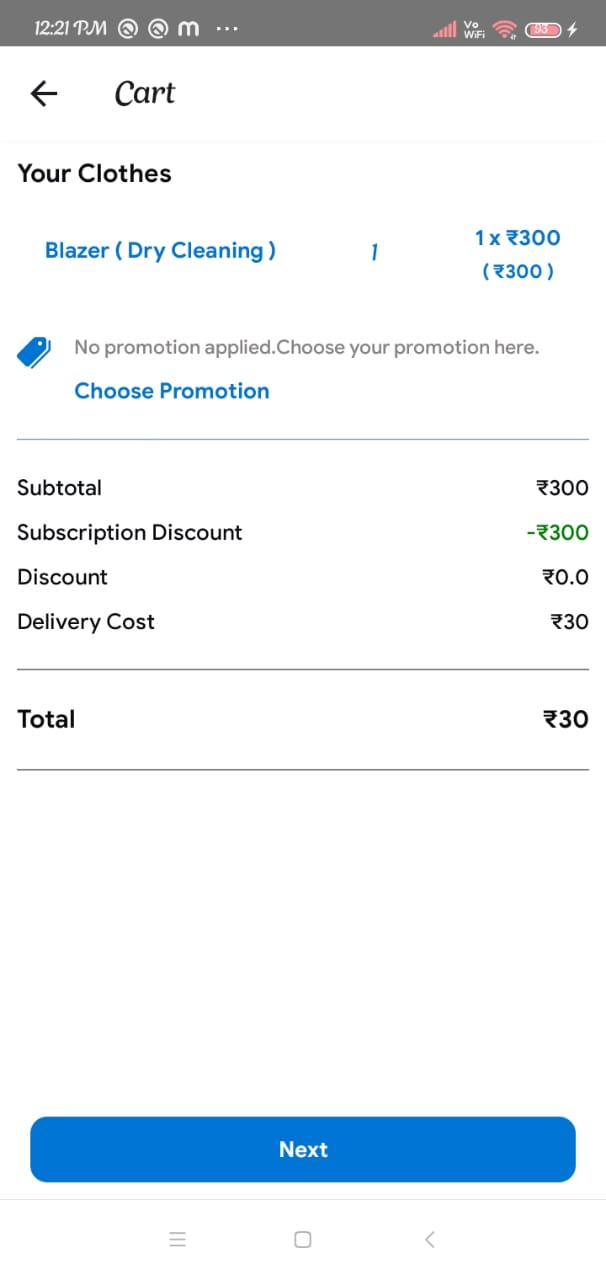The width and height of the screenshot is (606, 1280).
Task: Select the Blazer (Dry Cleaning) item
Action: click(160, 251)
